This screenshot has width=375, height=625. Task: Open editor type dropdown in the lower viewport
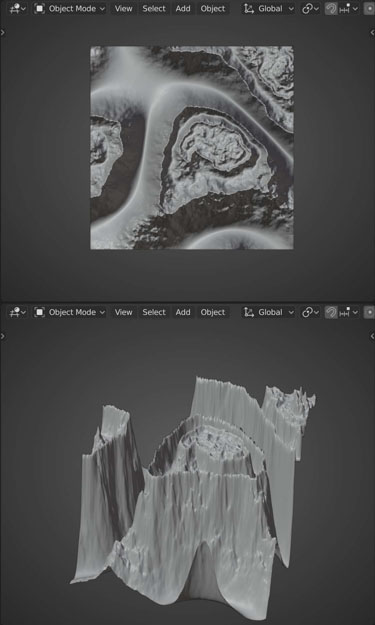coord(18,312)
